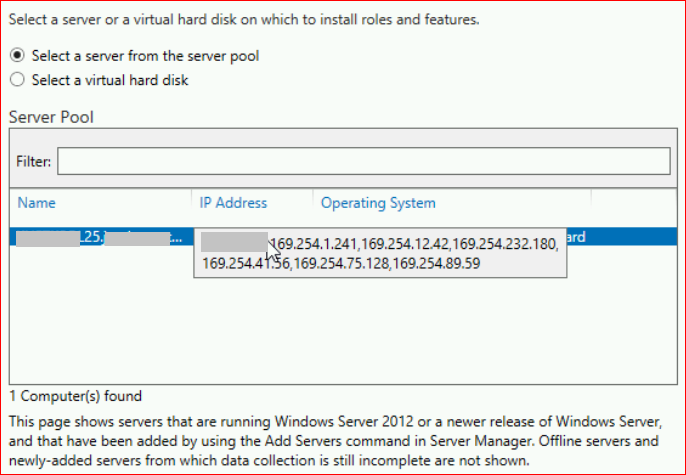Click the '1 Computer(s) found' status text
Screen dimensions: 686x475
coord(75,396)
